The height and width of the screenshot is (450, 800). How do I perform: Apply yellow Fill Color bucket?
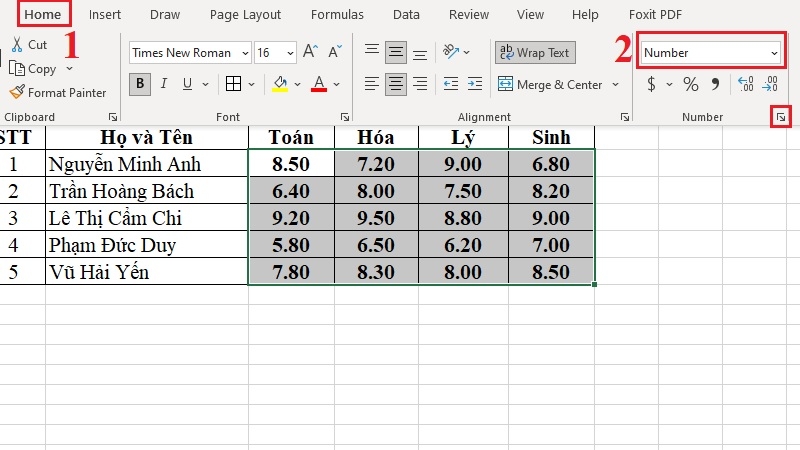pos(280,84)
